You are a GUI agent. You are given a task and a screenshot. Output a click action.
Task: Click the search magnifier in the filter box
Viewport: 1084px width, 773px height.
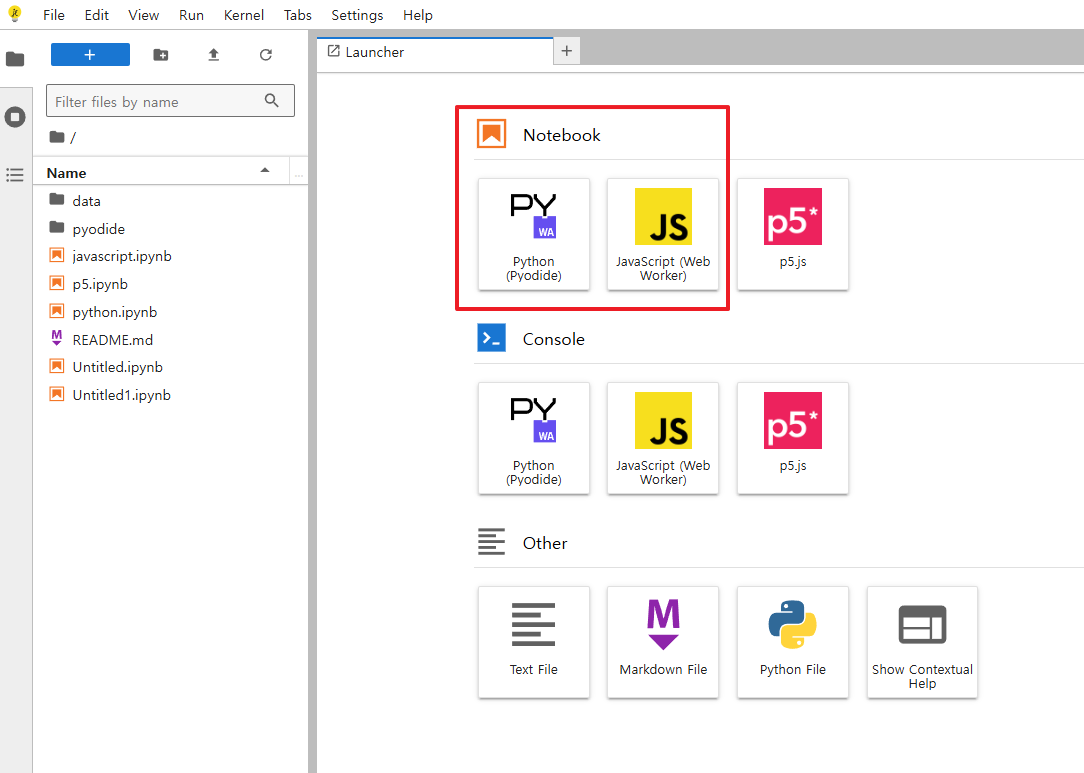[272, 101]
